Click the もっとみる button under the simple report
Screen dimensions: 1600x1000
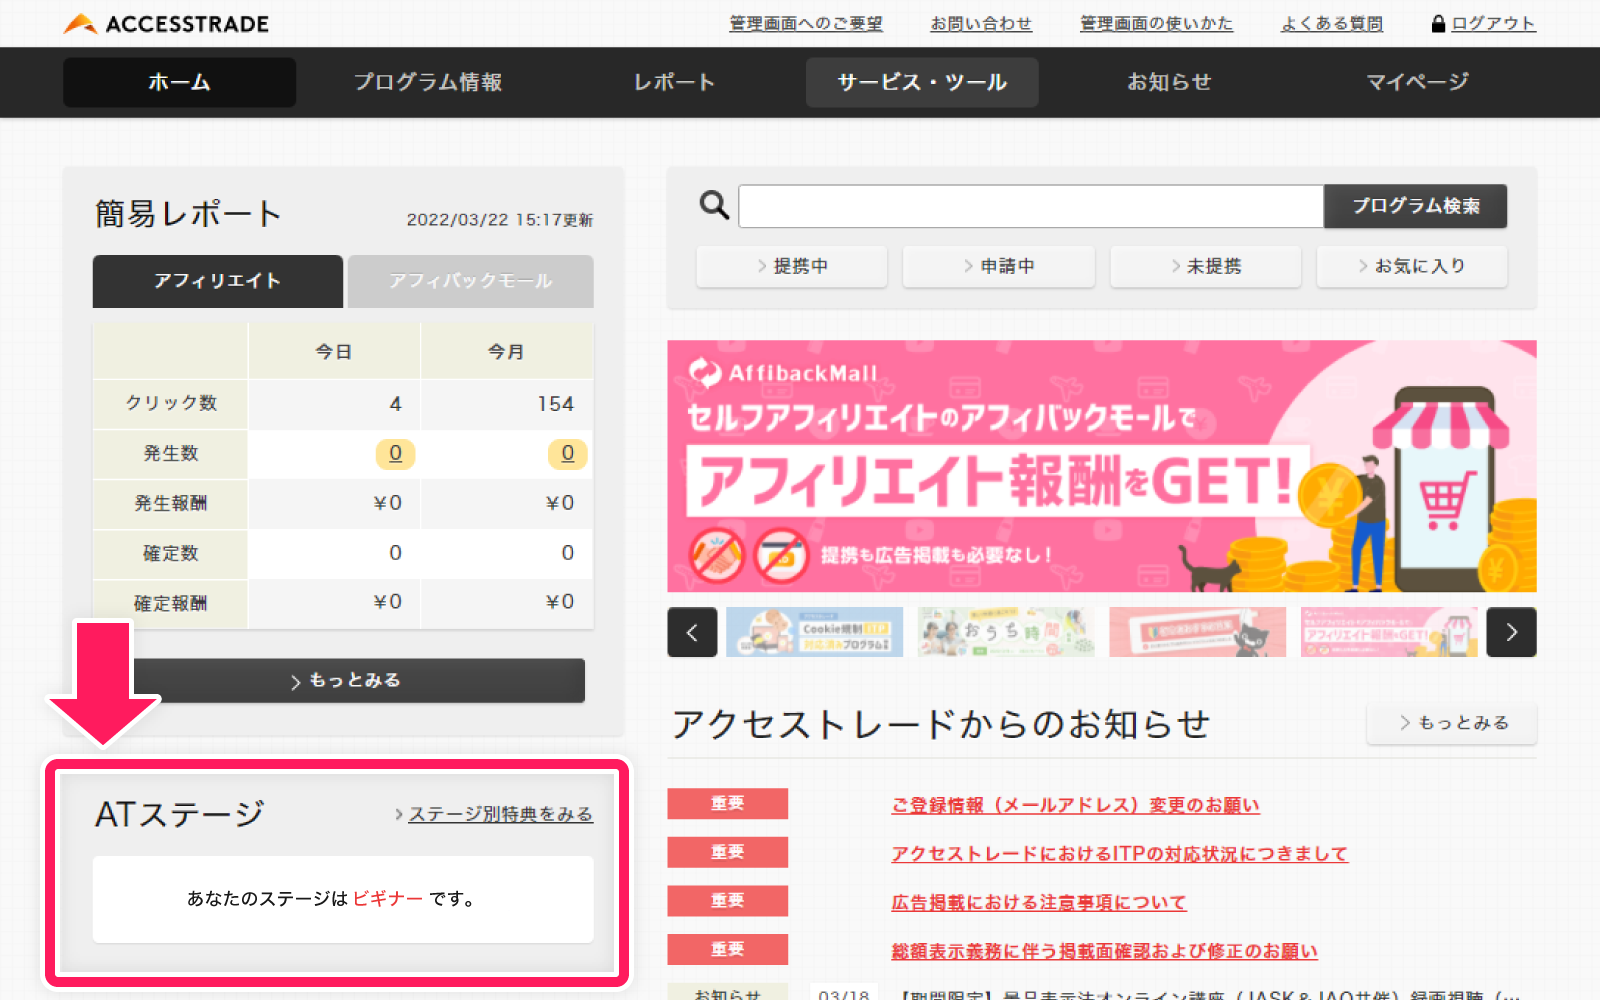(x=344, y=680)
